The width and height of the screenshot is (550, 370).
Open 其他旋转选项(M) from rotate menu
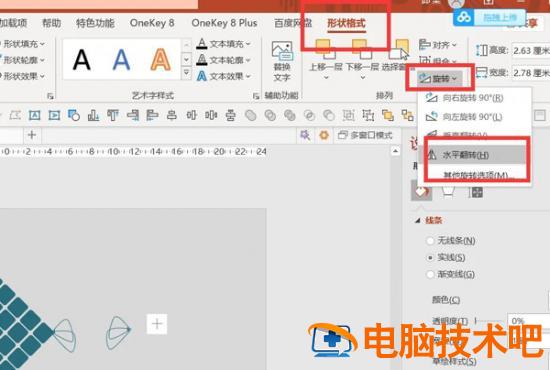[475, 175]
